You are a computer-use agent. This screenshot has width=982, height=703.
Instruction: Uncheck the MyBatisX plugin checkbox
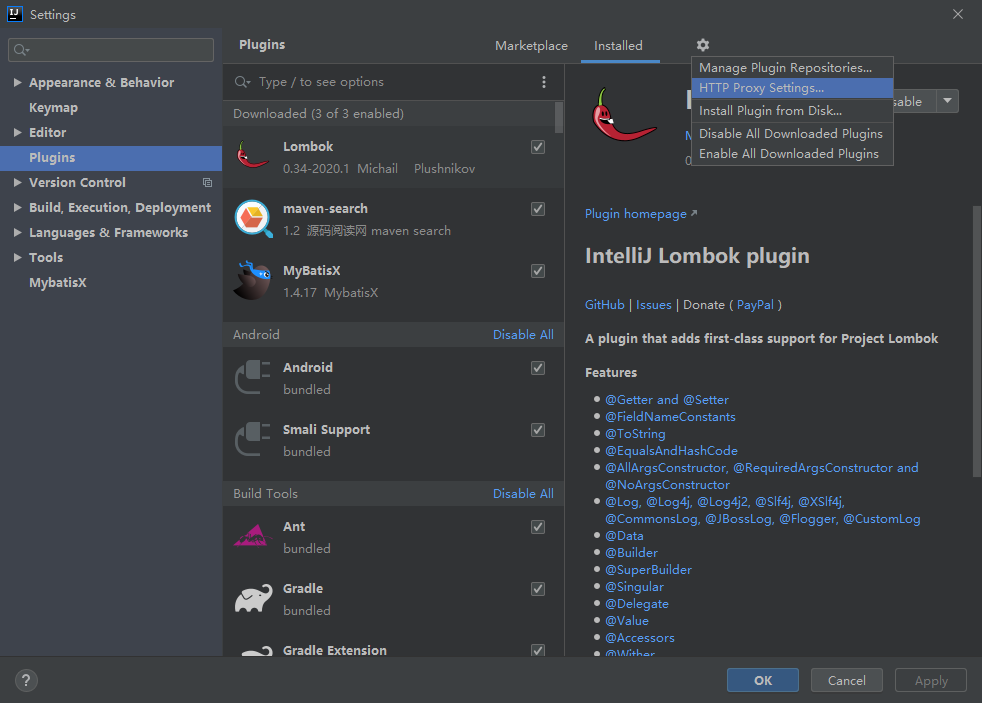coord(538,271)
